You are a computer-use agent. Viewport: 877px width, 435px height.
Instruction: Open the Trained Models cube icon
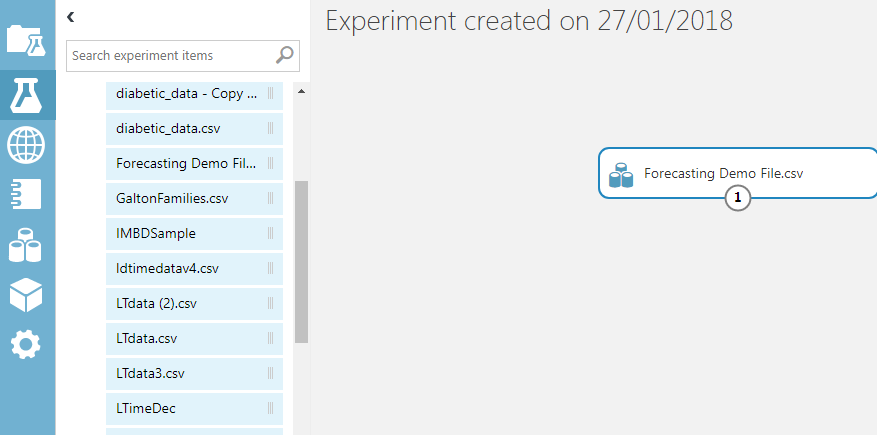tap(27, 294)
